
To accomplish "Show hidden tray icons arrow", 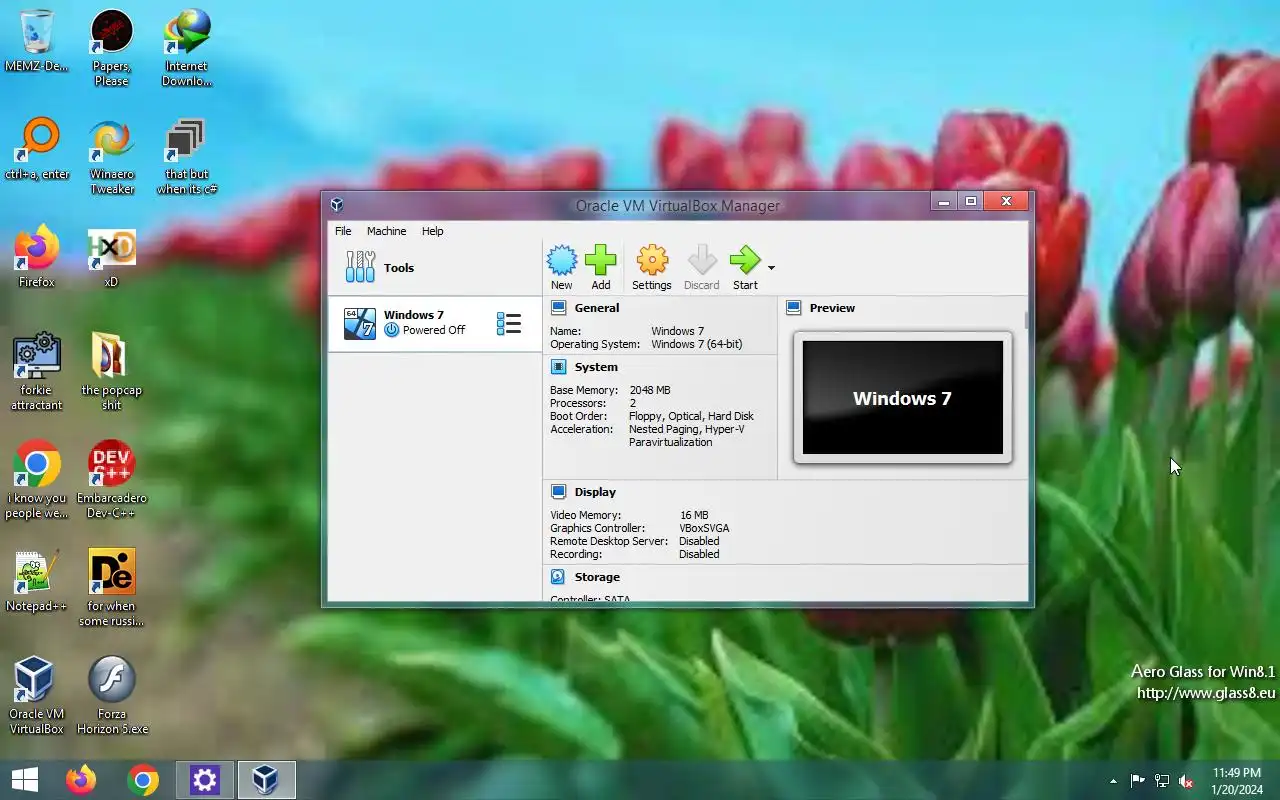I will pos(1113,781).
